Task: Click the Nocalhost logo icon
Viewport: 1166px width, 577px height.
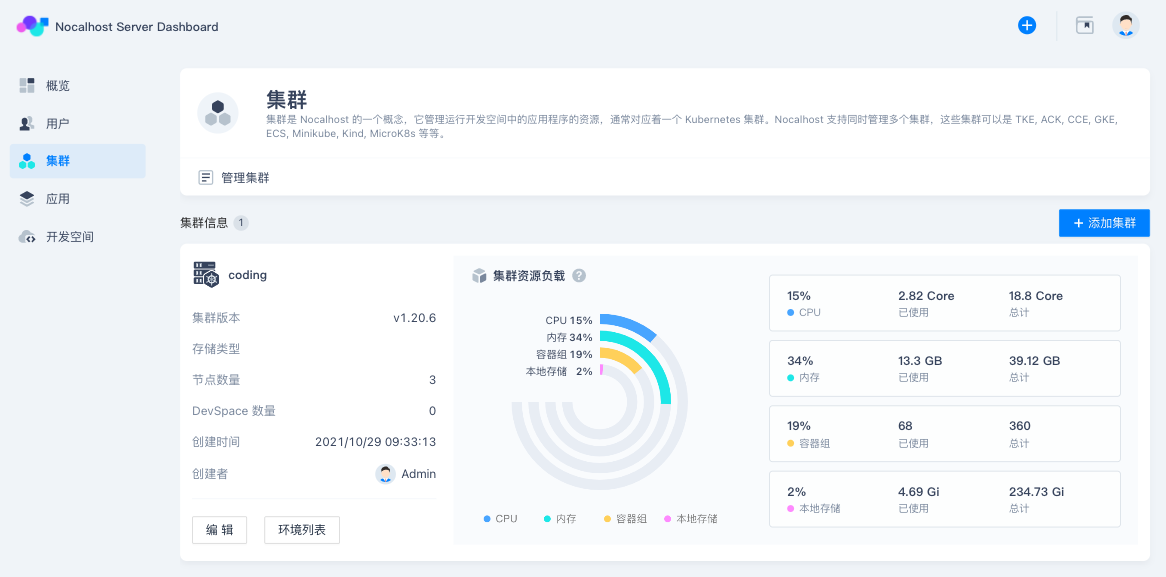Action: point(33,25)
